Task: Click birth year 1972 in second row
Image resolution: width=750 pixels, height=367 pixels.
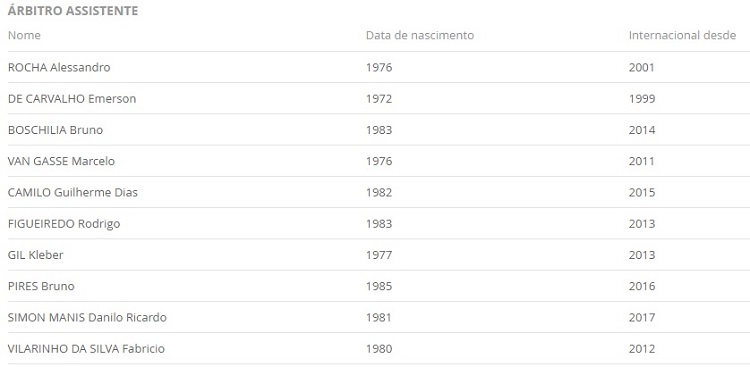Action: coord(379,99)
